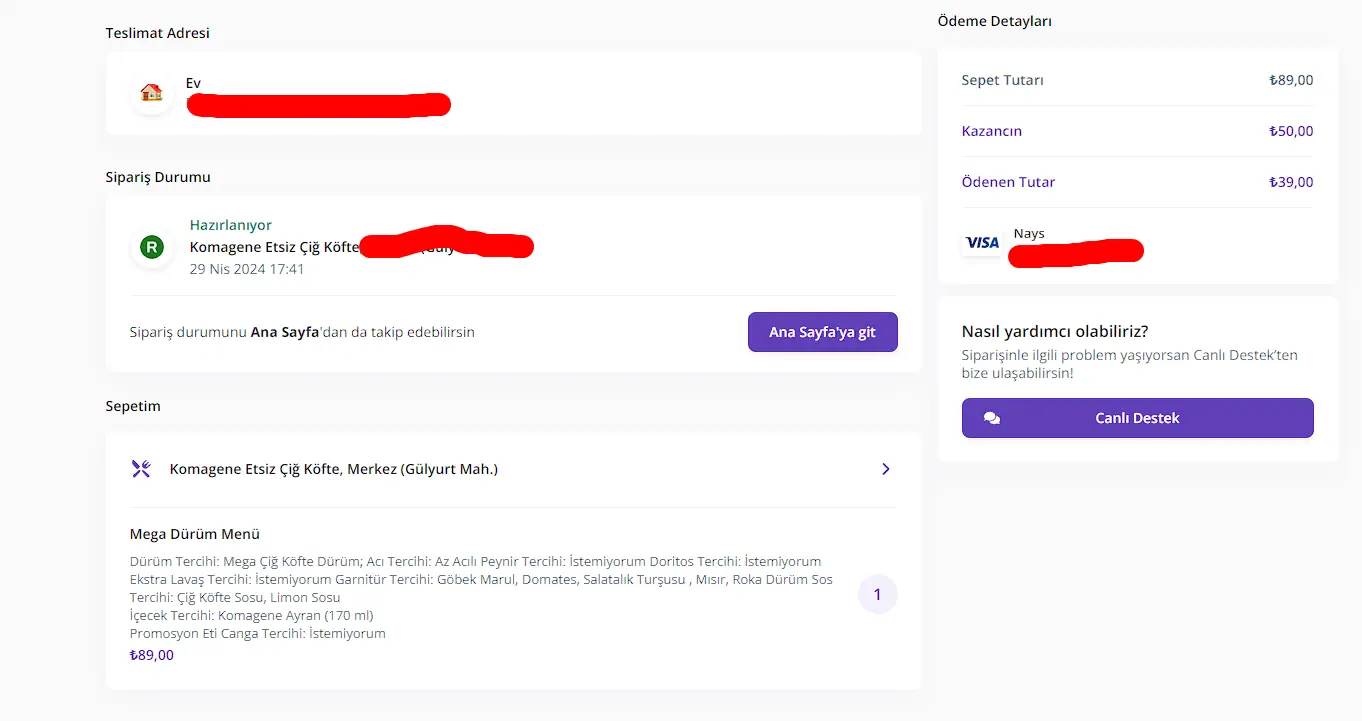Click the quantity badge showing 1
This screenshot has width=1362, height=721.
pyautogui.click(x=877, y=595)
